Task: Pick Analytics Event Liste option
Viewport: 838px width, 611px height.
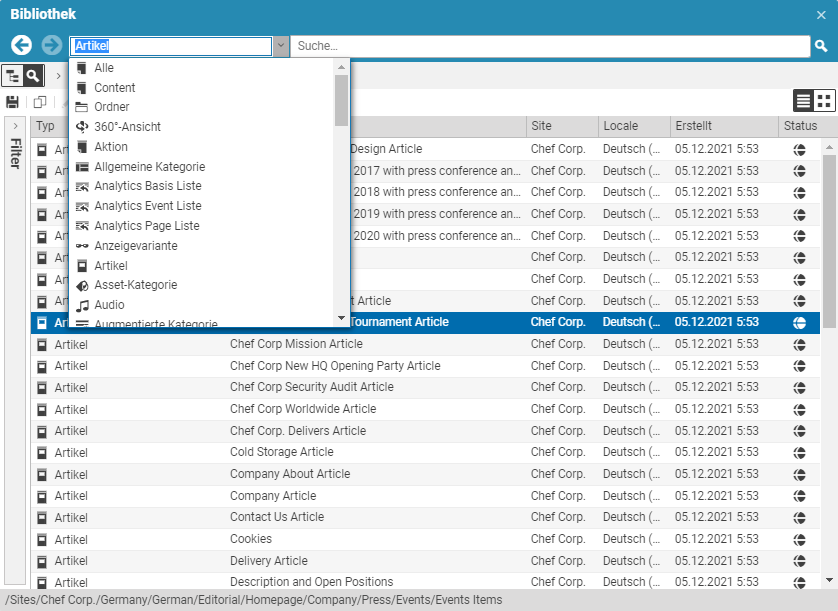Action: [147, 206]
